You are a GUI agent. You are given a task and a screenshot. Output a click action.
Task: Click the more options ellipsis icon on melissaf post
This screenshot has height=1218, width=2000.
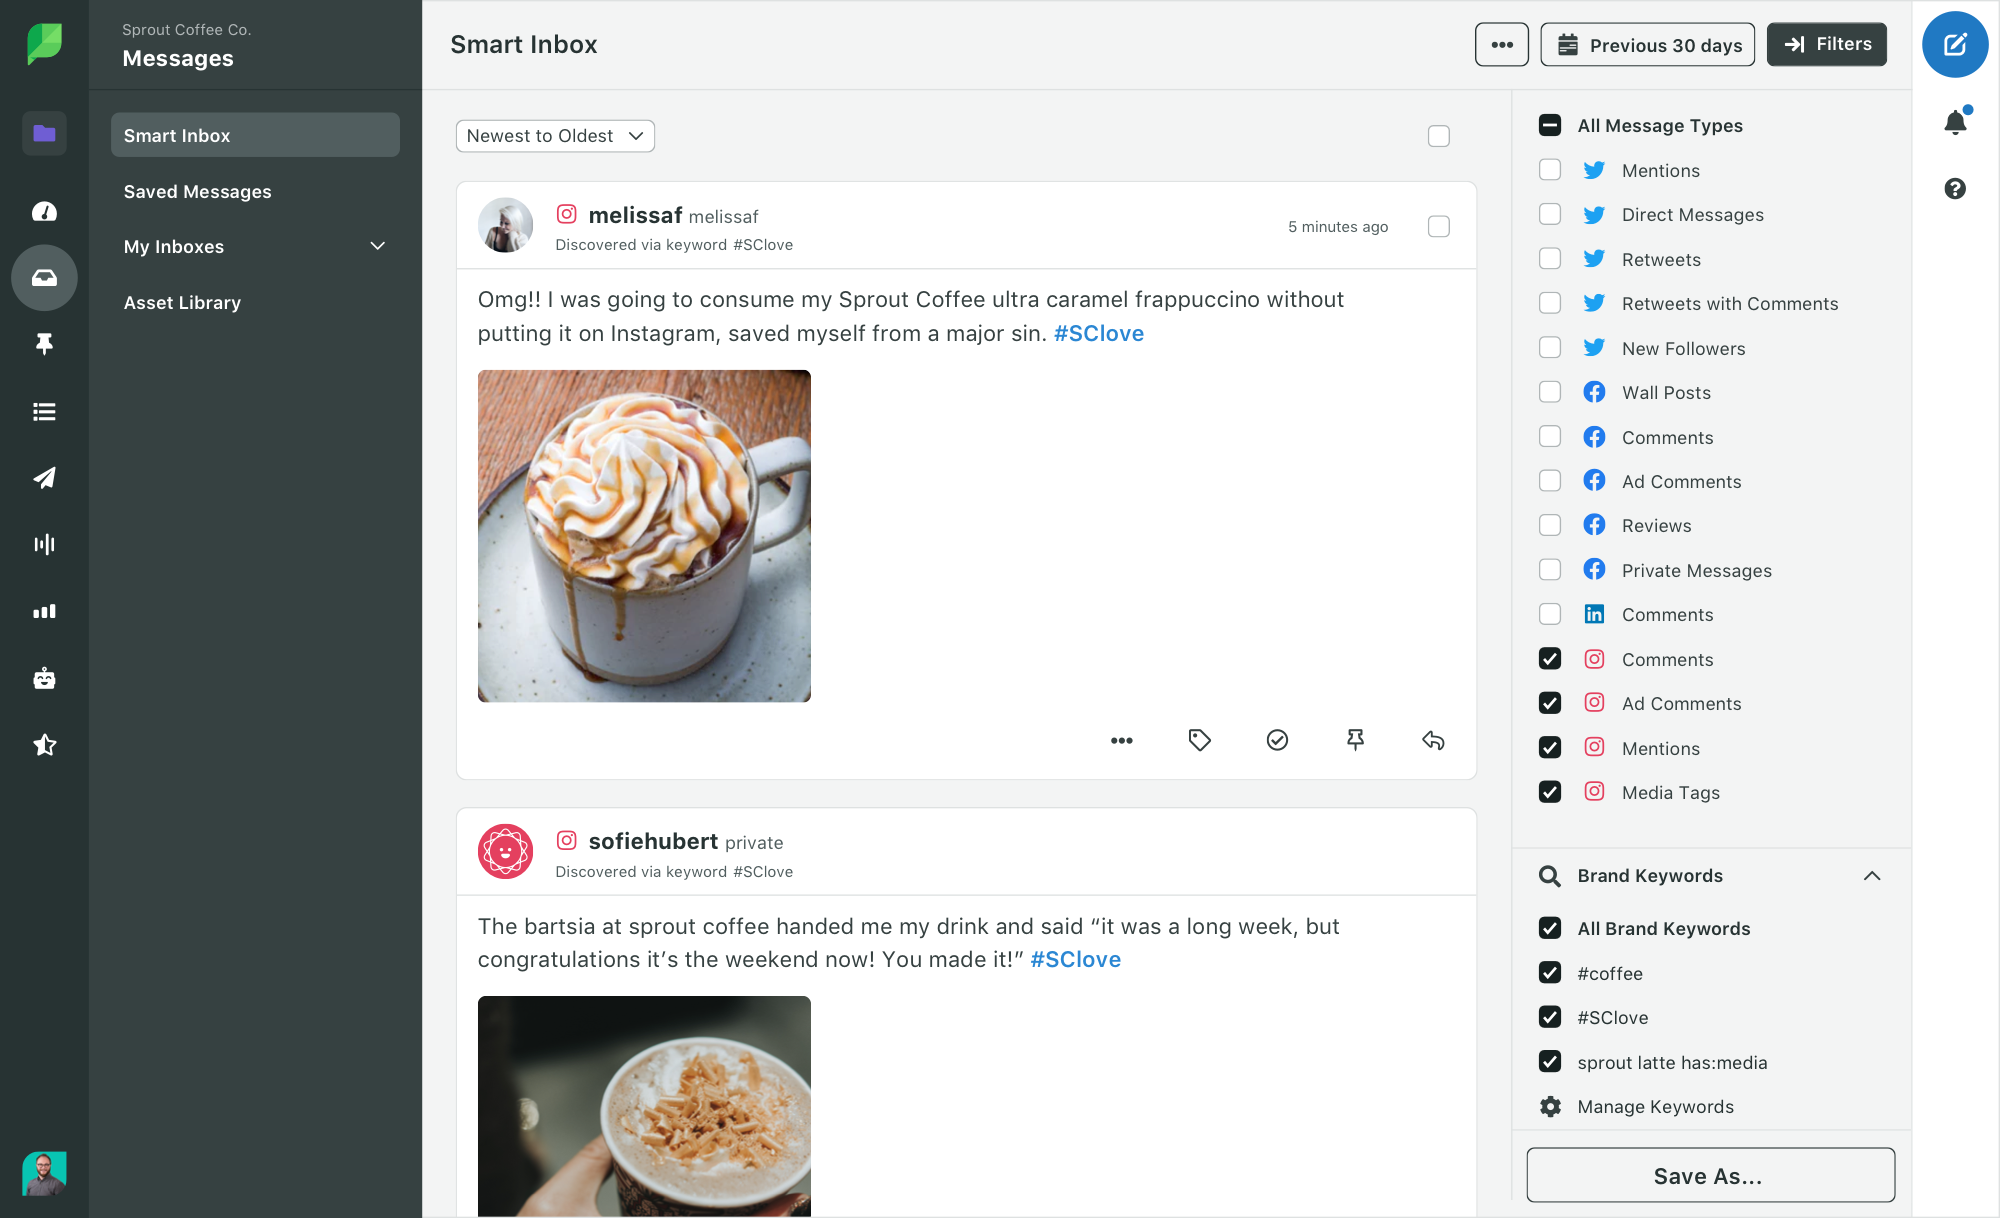1121,740
